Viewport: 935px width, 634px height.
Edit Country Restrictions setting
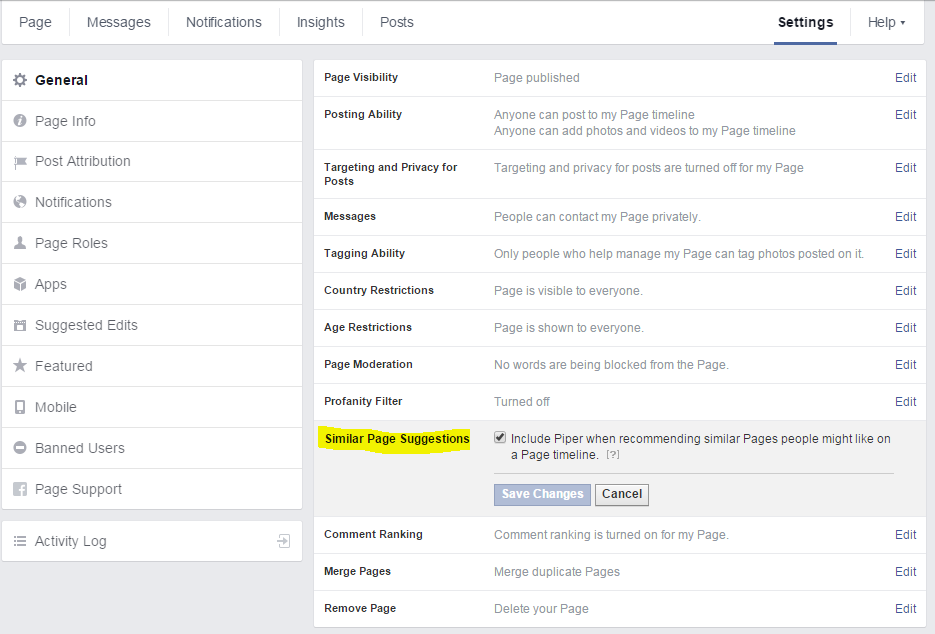(x=905, y=290)
